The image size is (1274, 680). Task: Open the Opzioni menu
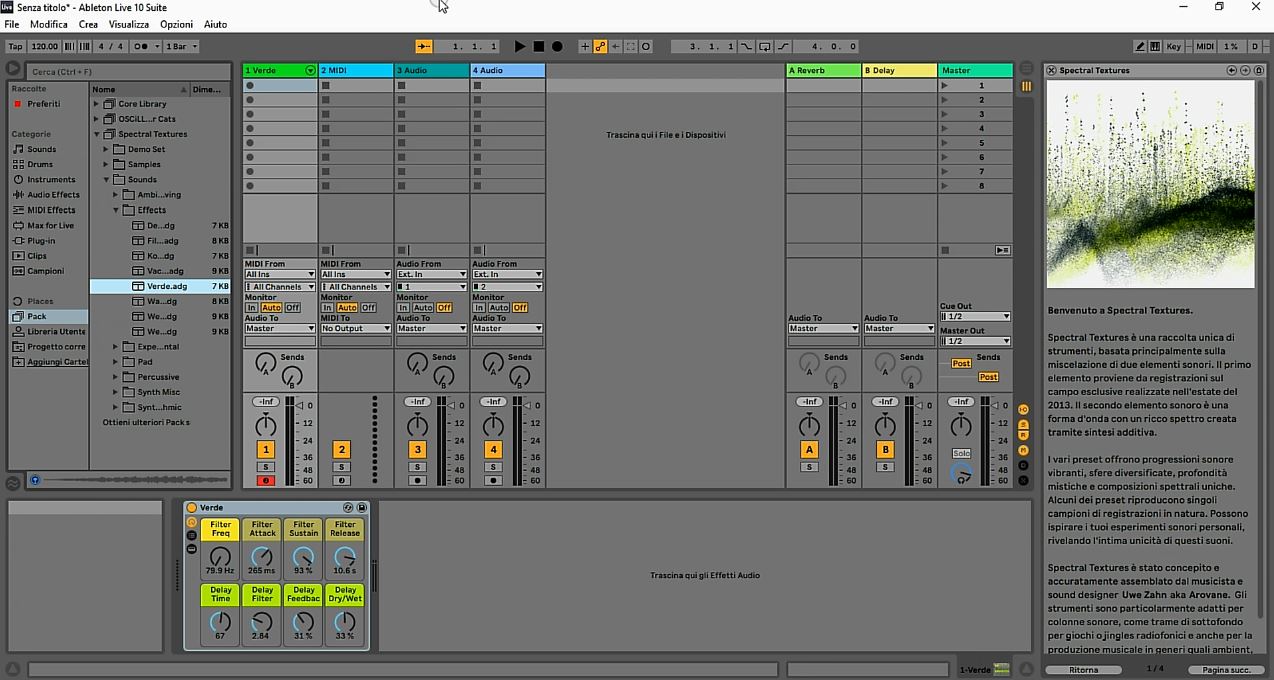(x=176, y=24)
